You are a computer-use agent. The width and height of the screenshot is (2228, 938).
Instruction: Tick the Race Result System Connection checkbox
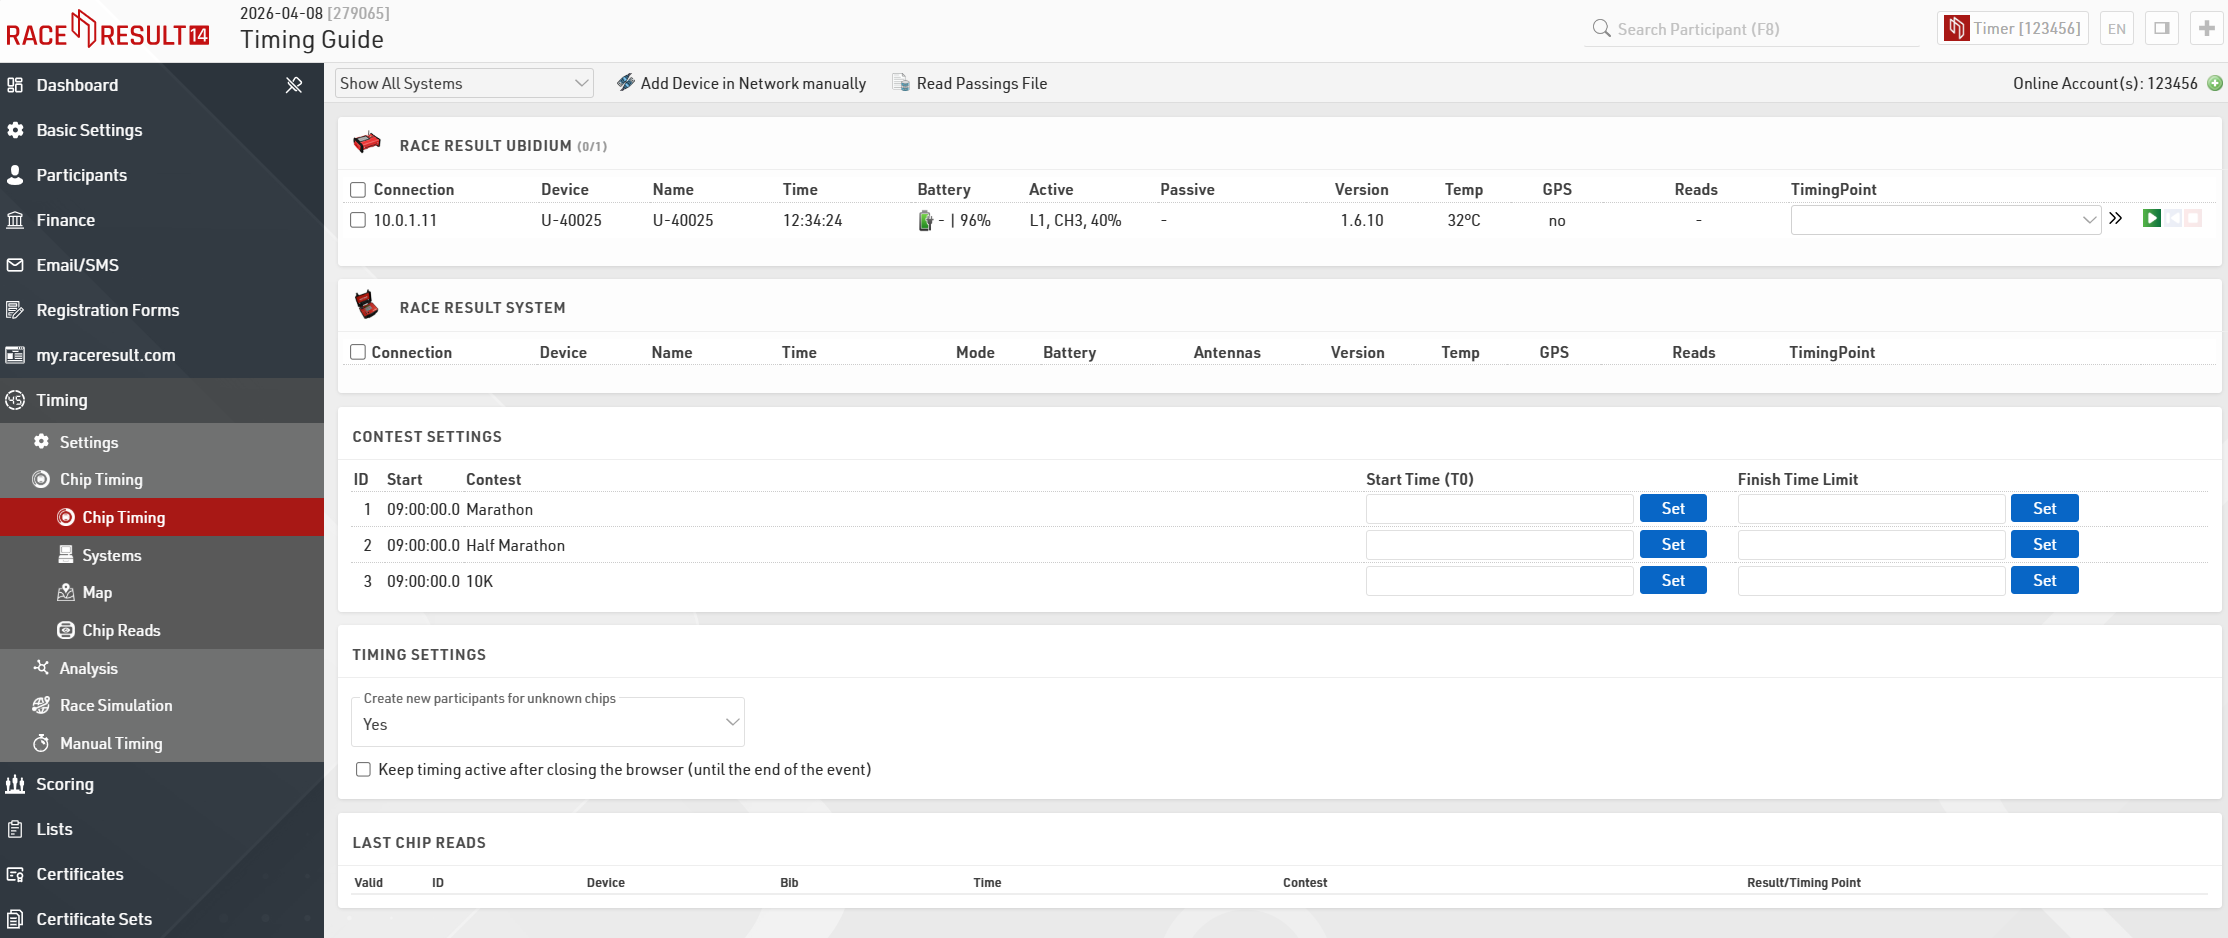(358, 352)
